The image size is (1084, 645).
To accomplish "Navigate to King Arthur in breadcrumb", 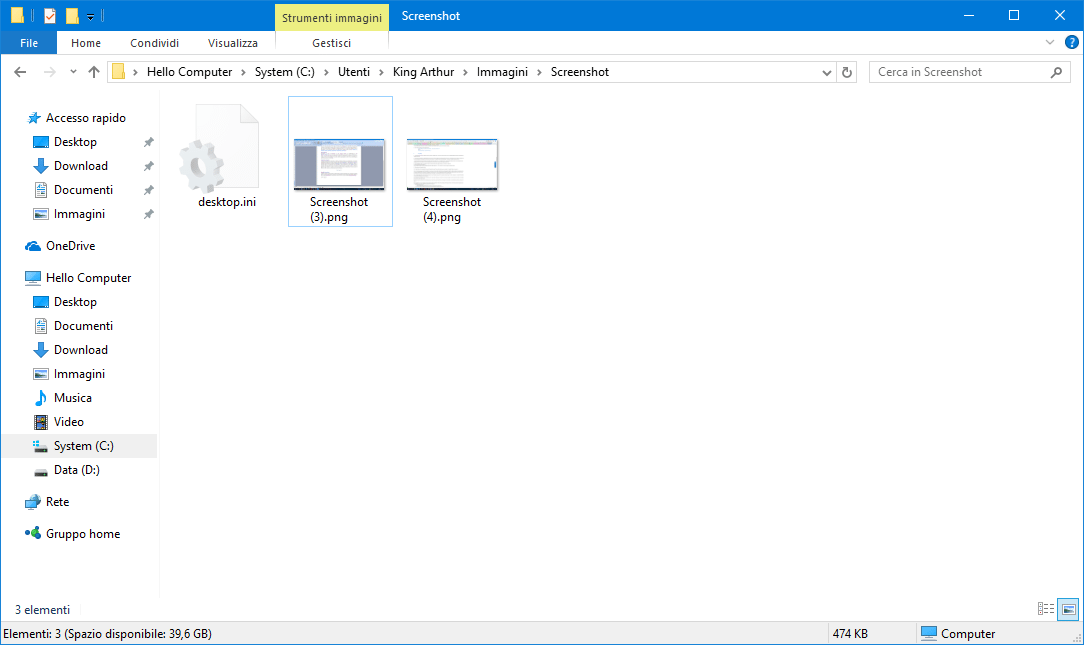I will click(425, 72).
